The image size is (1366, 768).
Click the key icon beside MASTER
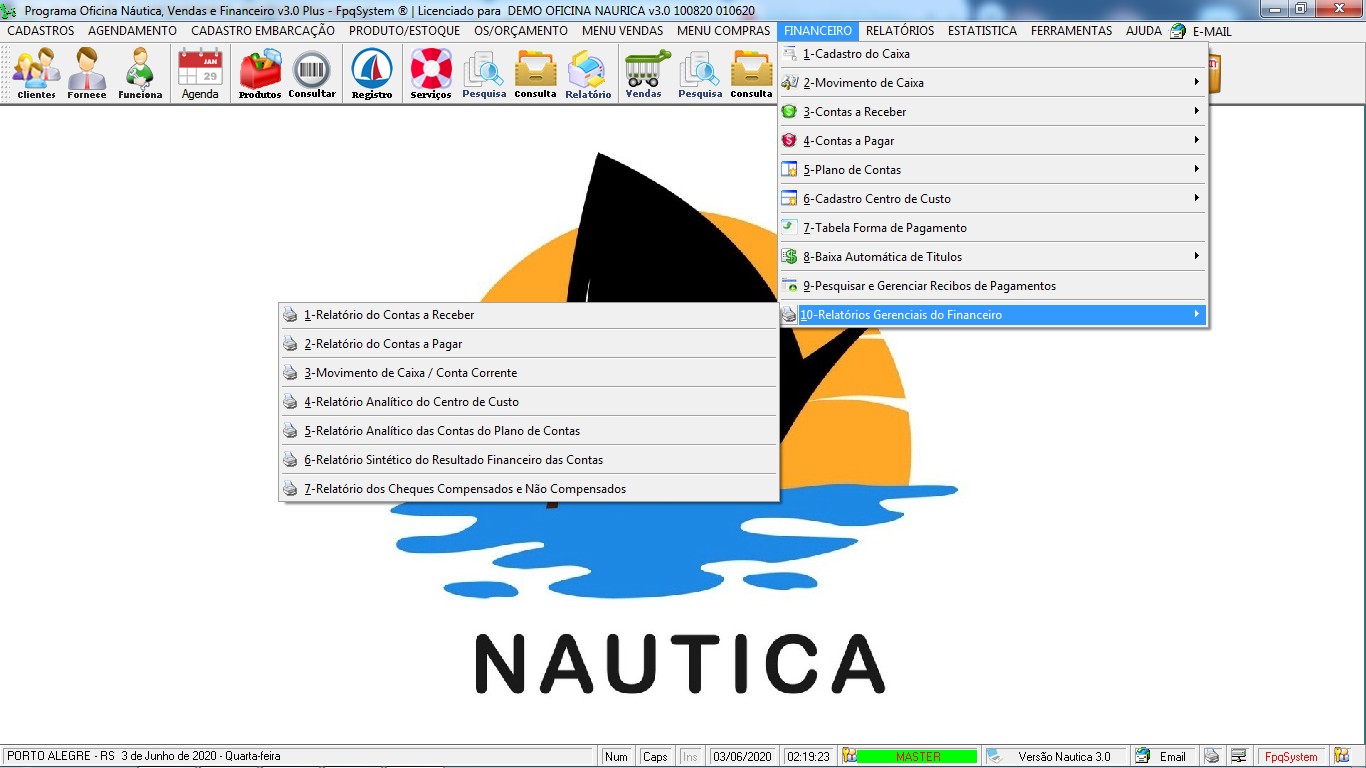[849, 756]
